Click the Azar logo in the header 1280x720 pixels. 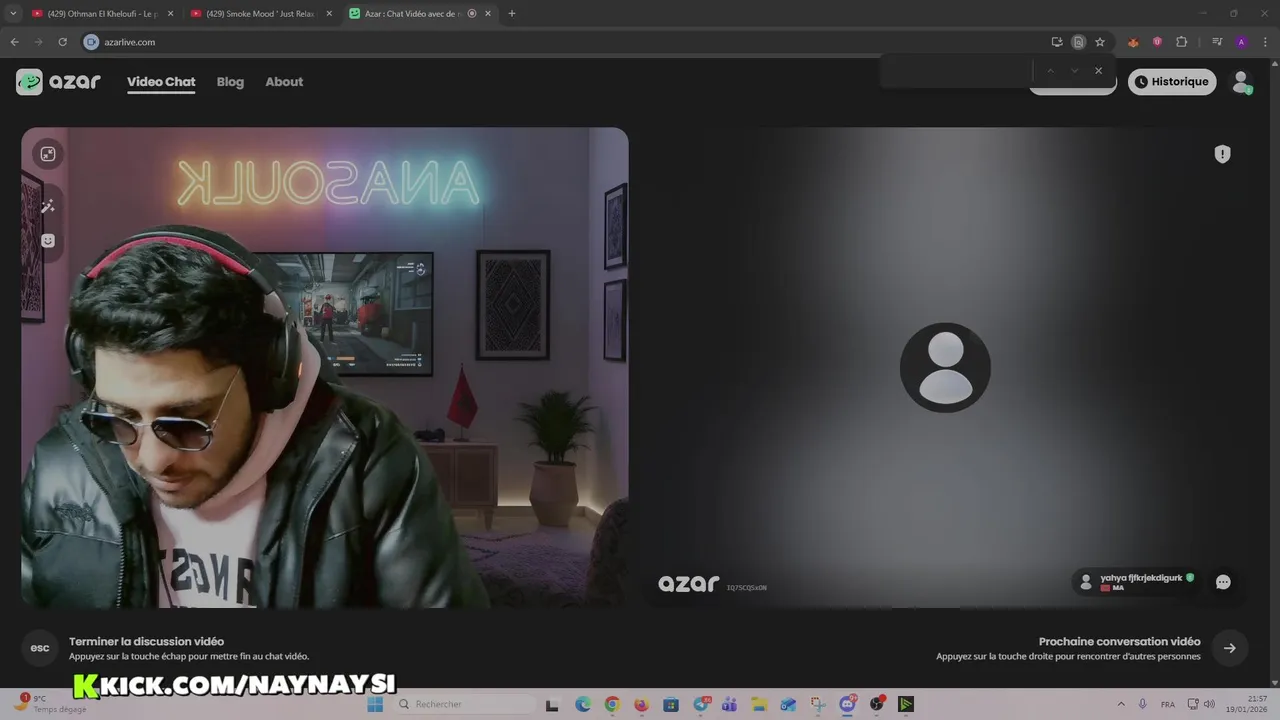point(58,82)
